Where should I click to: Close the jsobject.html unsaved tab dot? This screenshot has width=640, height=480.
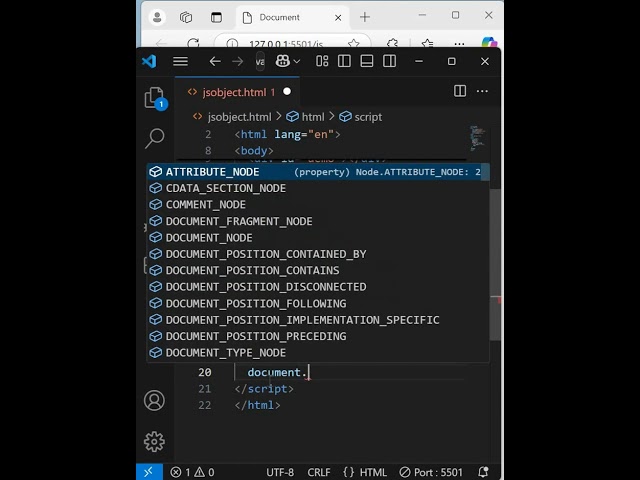pos(287,91)
